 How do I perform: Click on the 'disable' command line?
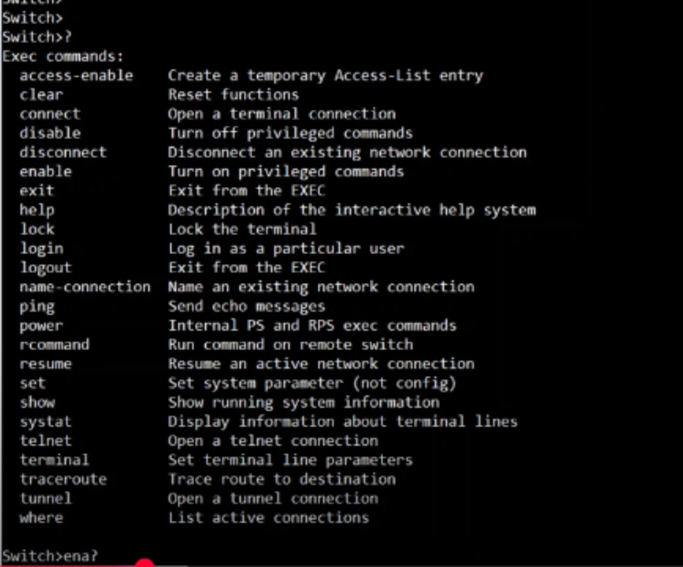[50, 133]
